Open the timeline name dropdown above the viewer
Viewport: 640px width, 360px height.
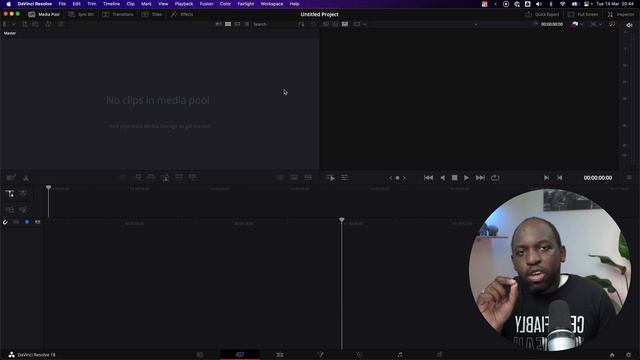[x=476, y=24]
